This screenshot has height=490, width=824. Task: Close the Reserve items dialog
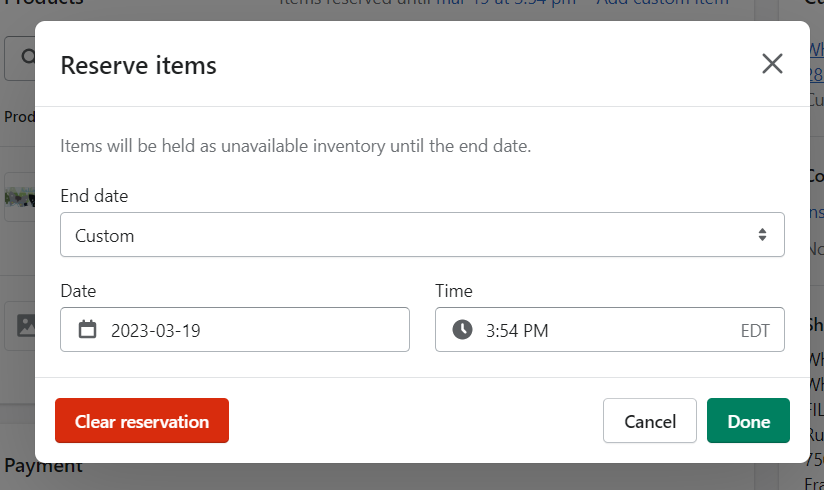click(772, 64)
